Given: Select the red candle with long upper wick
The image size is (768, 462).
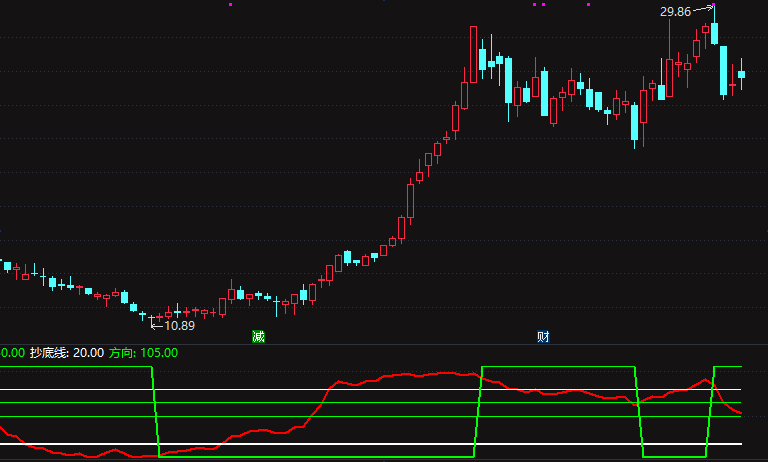Looking at the screenshot, I should [x=669, y=58].
